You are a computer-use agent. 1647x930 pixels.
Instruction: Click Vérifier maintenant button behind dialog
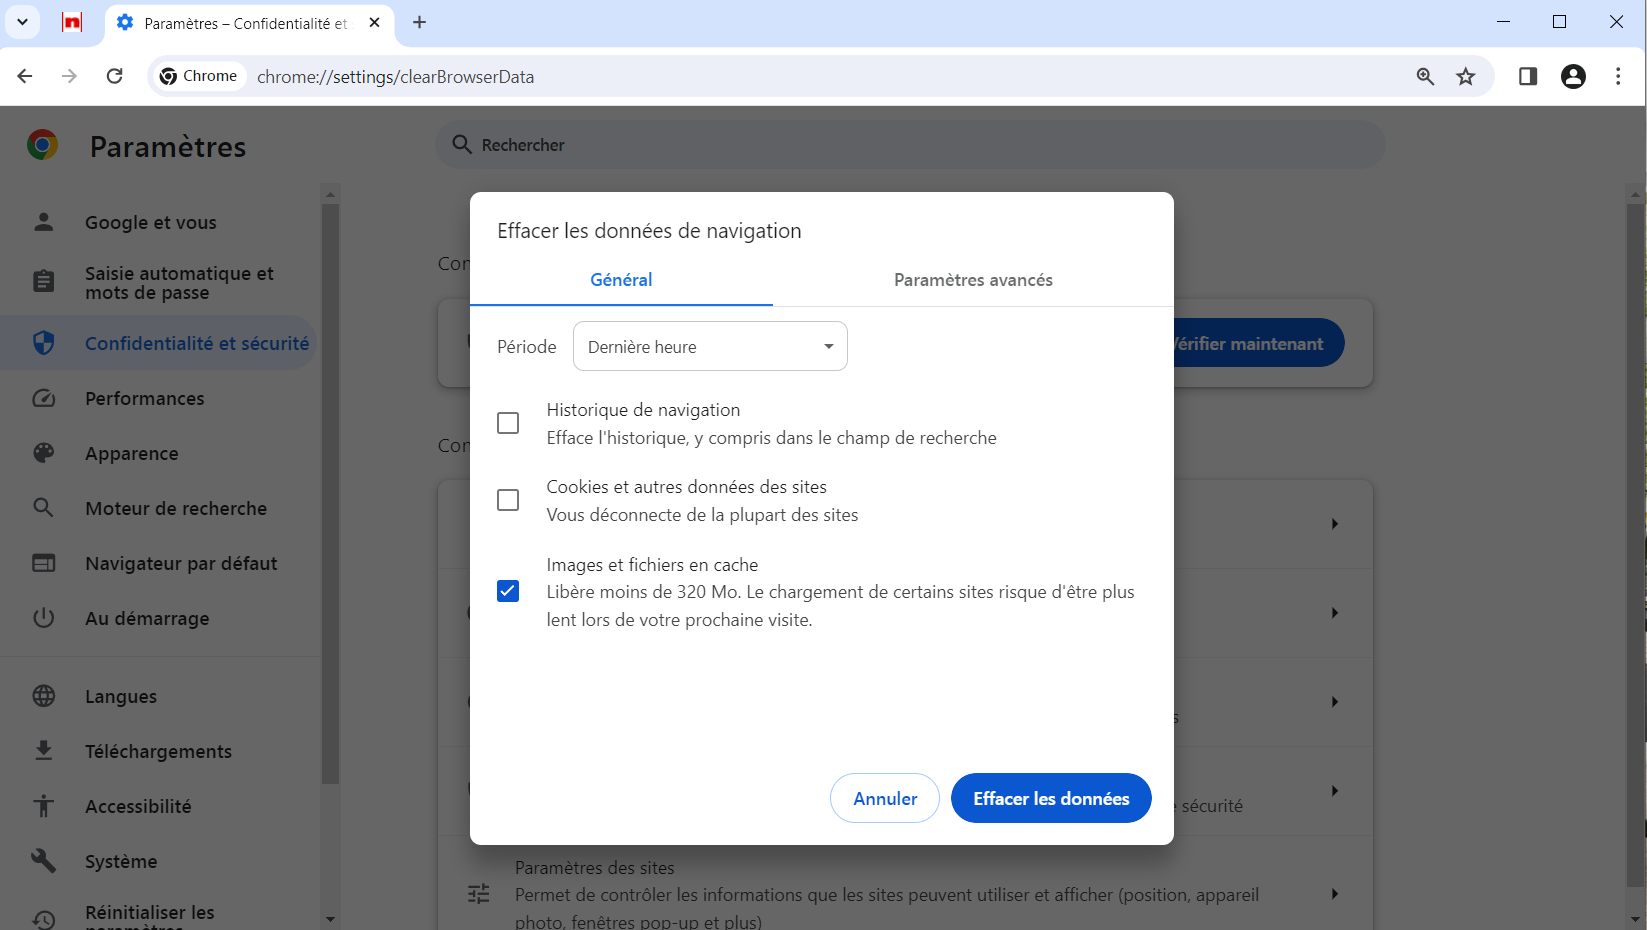click(1259, 343)
